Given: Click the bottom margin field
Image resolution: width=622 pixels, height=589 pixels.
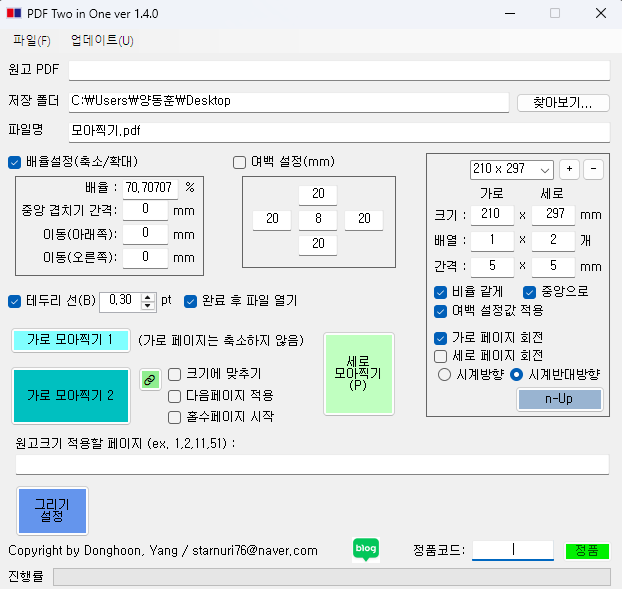Looking at the screenshot, I should point(318,245).
